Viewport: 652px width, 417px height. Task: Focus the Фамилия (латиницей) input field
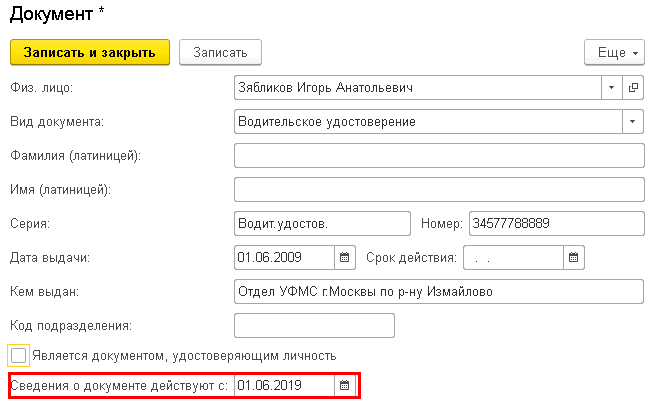coord(439,155)
